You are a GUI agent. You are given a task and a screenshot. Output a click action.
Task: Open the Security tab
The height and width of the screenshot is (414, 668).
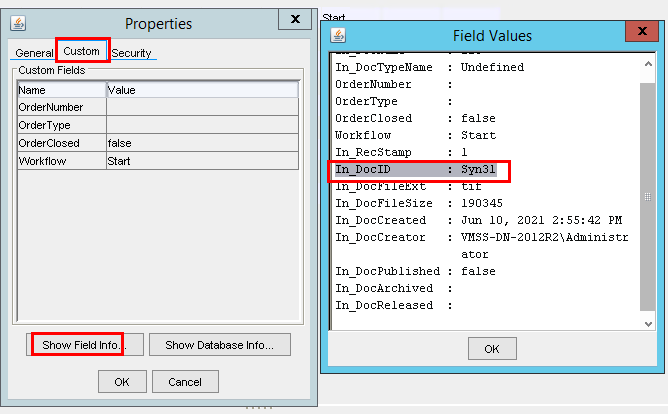pos(133,53)
